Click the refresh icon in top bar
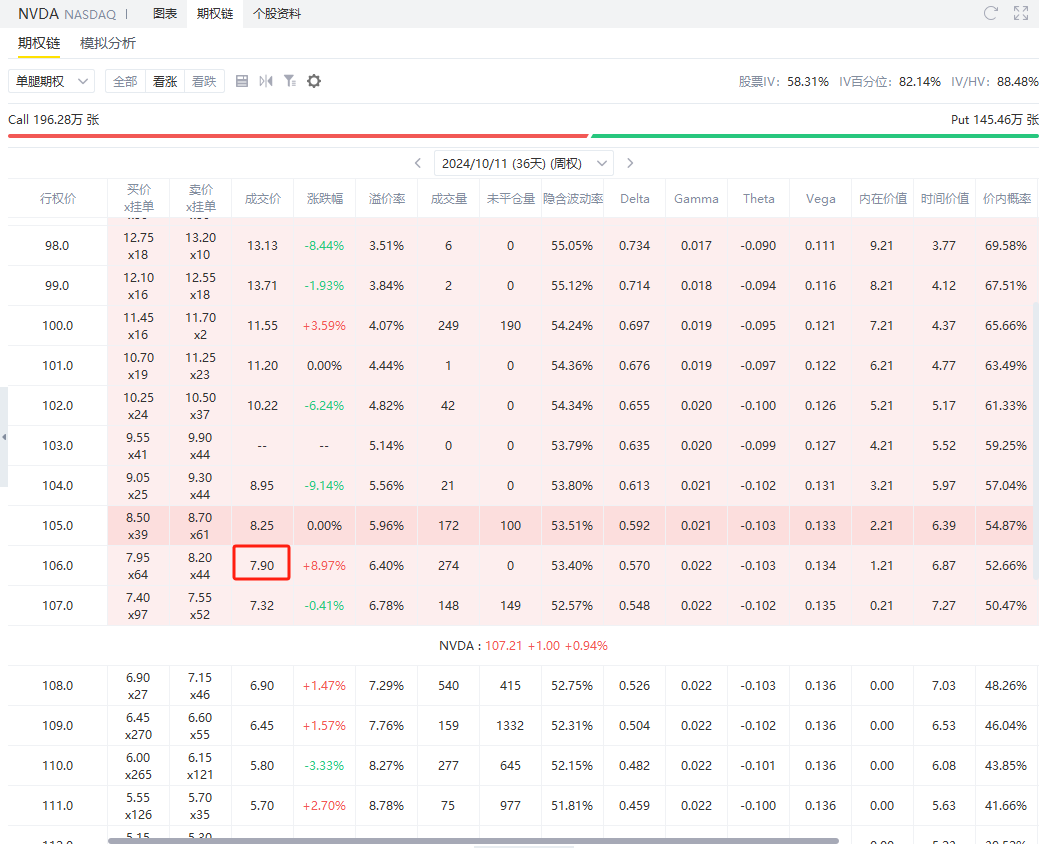 pyautogui.click(x=991, y=13)
